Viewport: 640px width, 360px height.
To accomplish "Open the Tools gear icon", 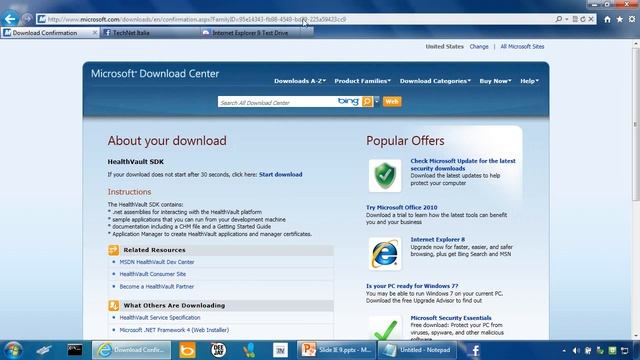I will (632, 19).
